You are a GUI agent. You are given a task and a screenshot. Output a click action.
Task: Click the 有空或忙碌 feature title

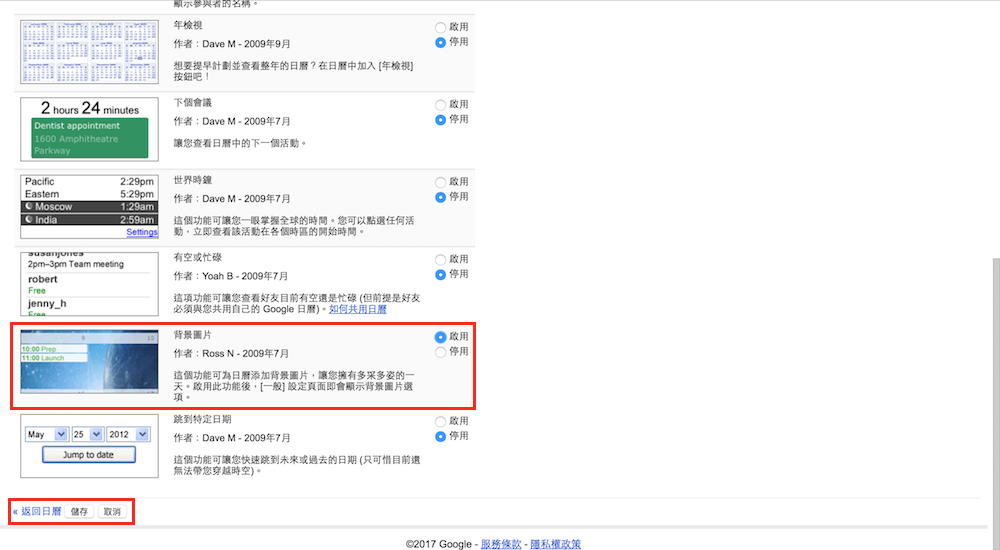point(198,257)
